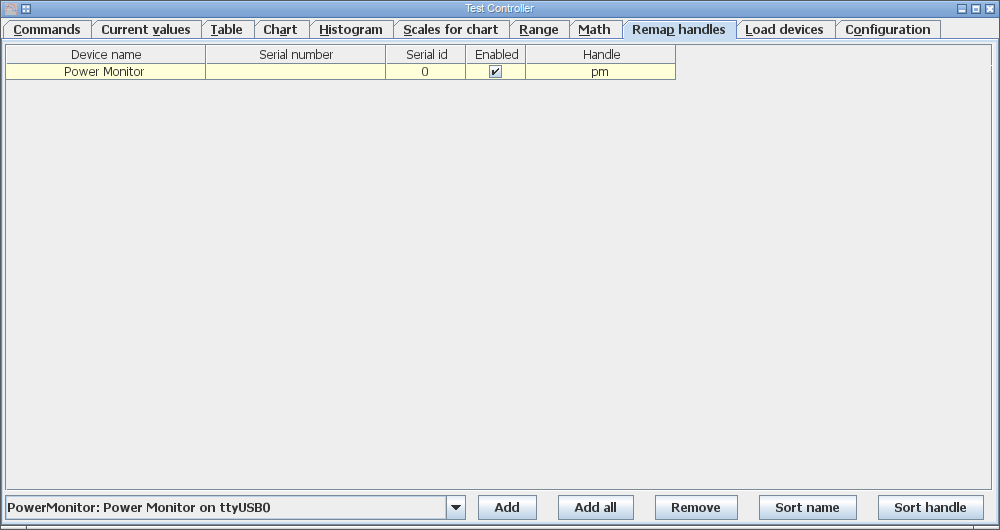Viewport: 1000px width, 530px height.
Task: Click the PowerMonitor on ttyUSB0 combo box text
Action: pos(139,508)
